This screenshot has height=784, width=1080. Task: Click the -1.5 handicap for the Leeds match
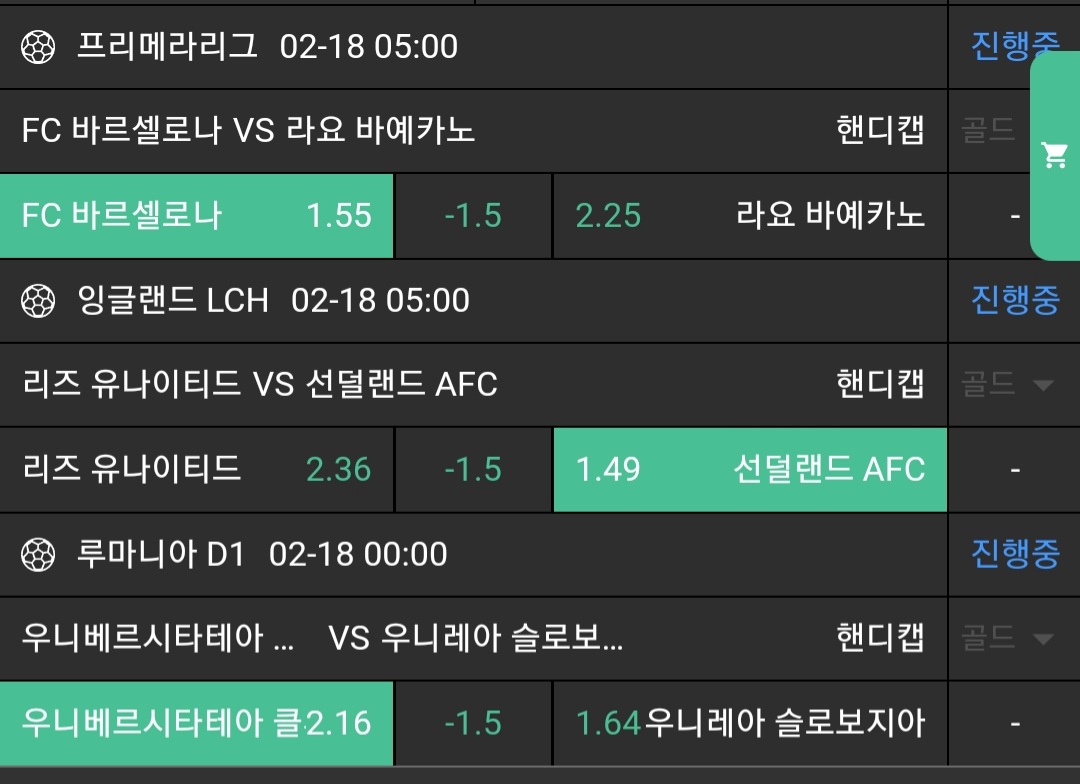pos(473,470)
